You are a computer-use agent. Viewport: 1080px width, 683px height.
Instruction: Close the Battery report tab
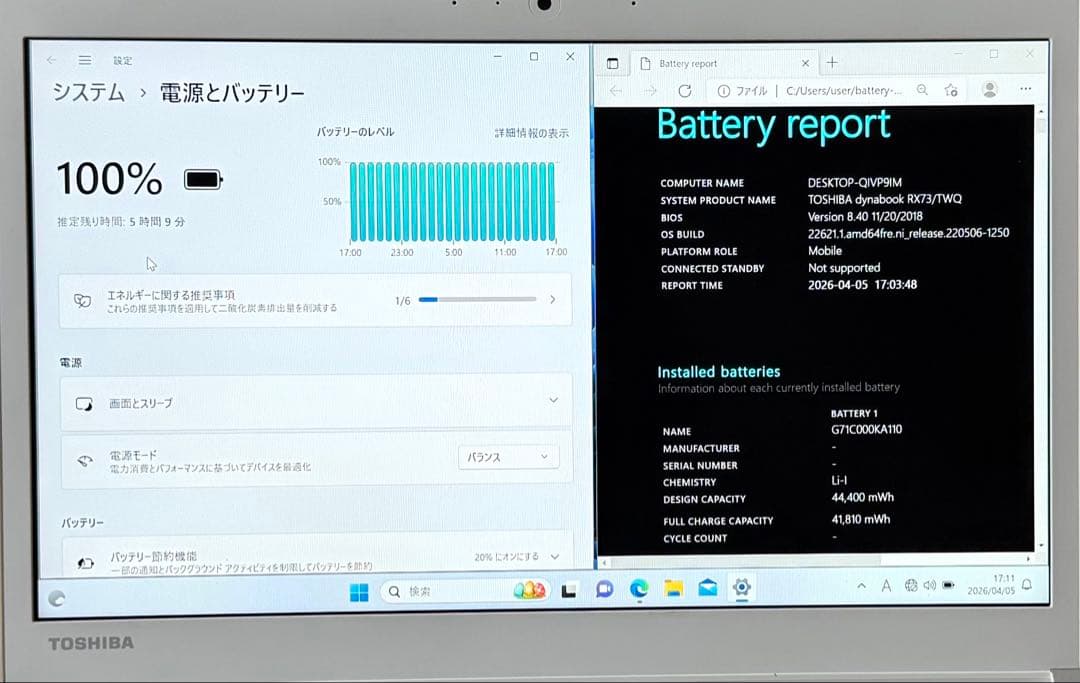pyautogui.click(x=805, y=63)
